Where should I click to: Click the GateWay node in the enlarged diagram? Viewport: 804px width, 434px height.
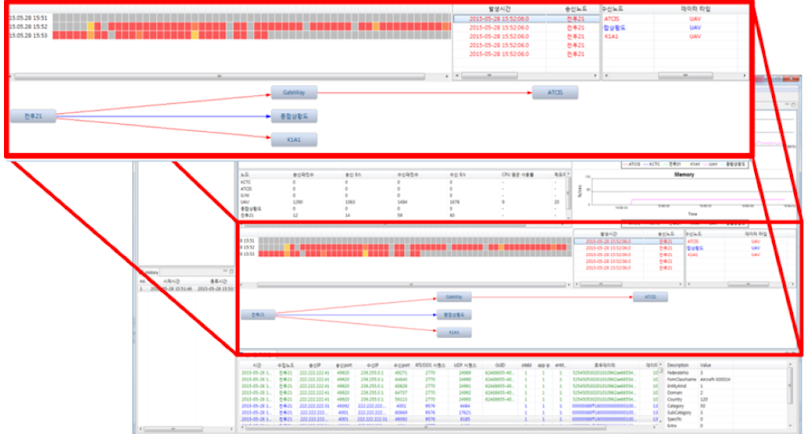pos(293,92)
